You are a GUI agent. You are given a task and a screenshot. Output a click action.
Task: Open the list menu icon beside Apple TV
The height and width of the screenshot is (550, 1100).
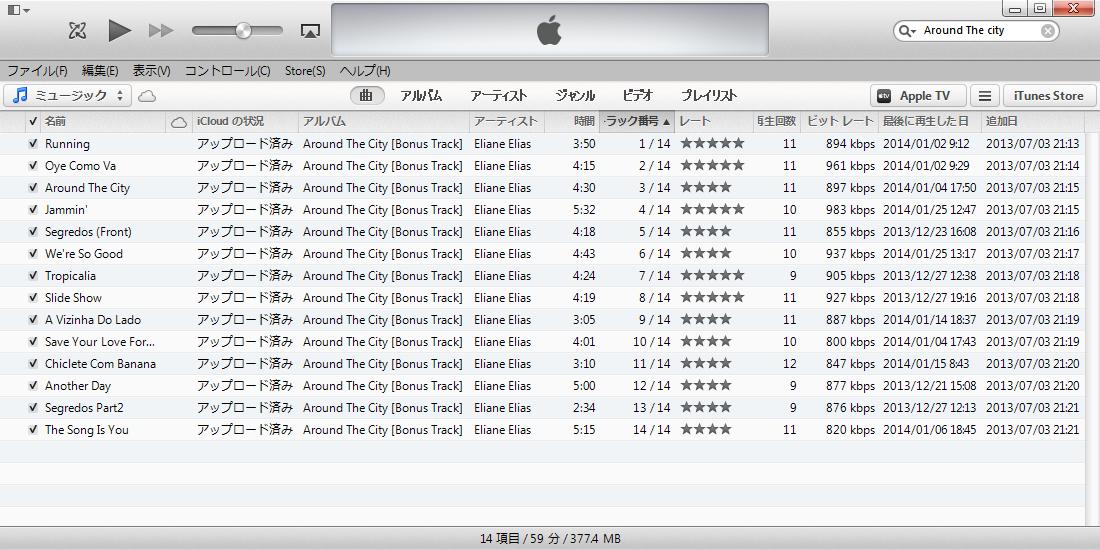click(x=985, y=96)
